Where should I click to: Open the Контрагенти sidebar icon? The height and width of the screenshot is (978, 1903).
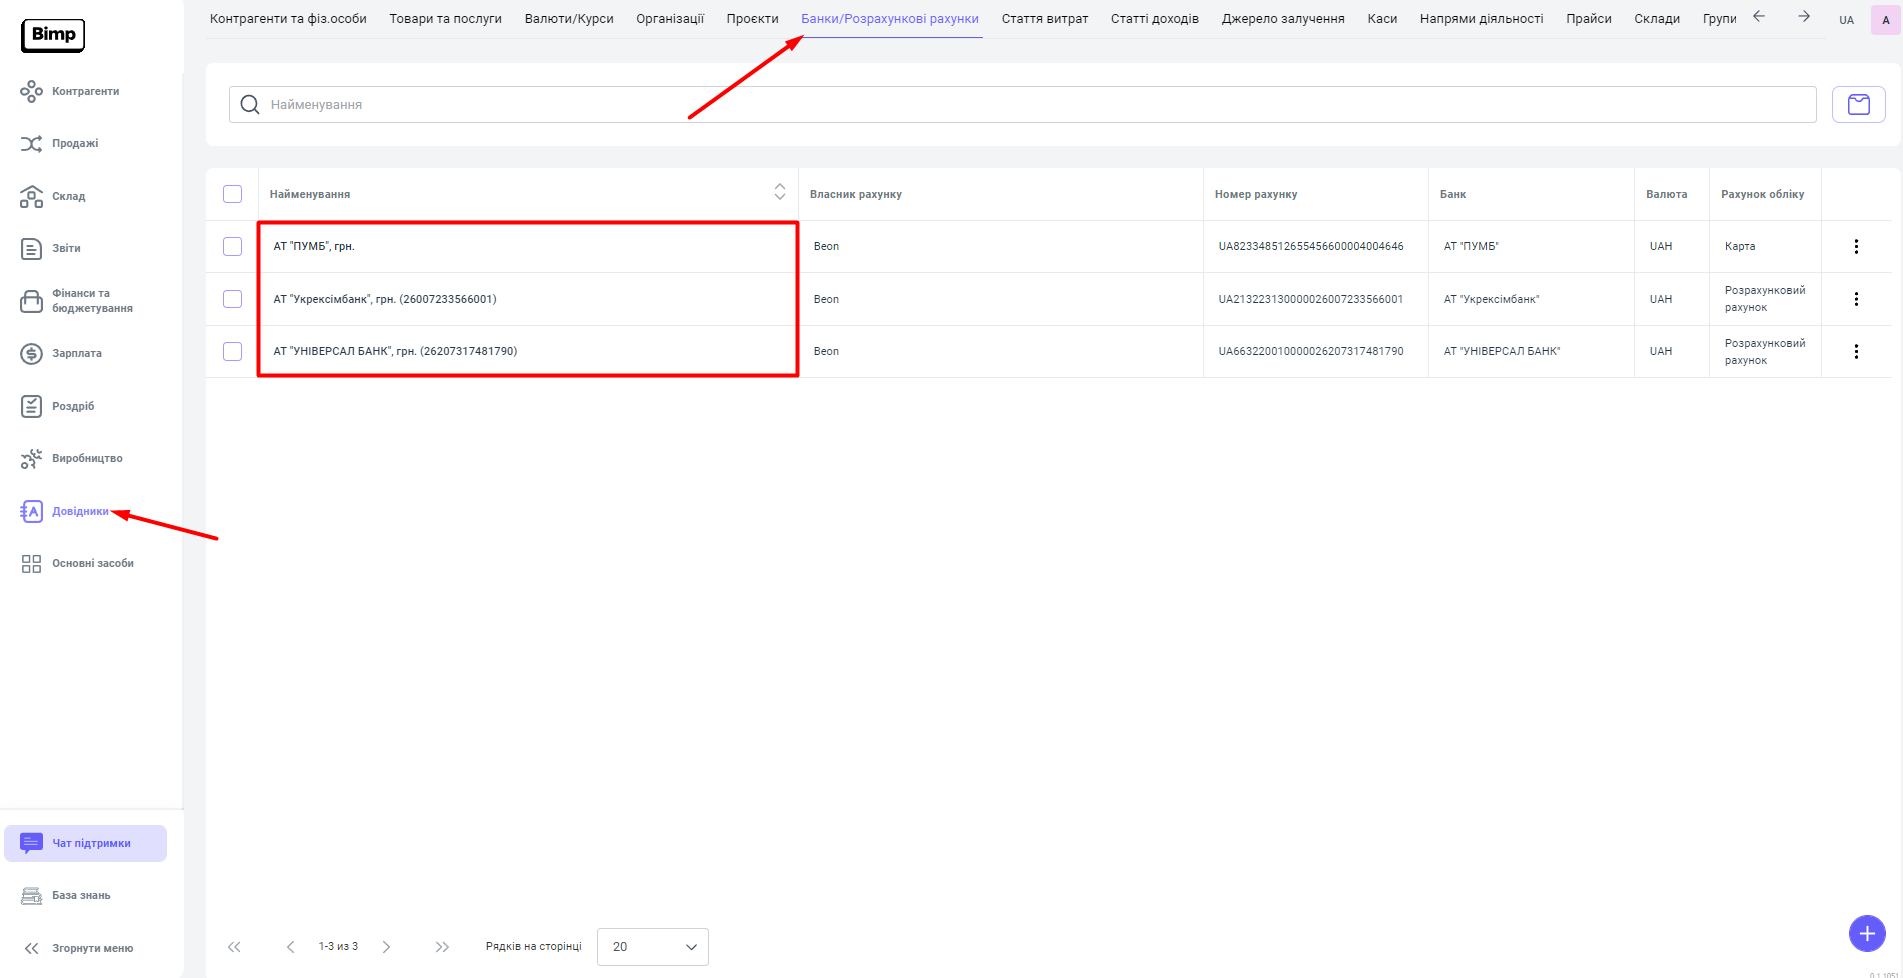[x=31, y=92]
